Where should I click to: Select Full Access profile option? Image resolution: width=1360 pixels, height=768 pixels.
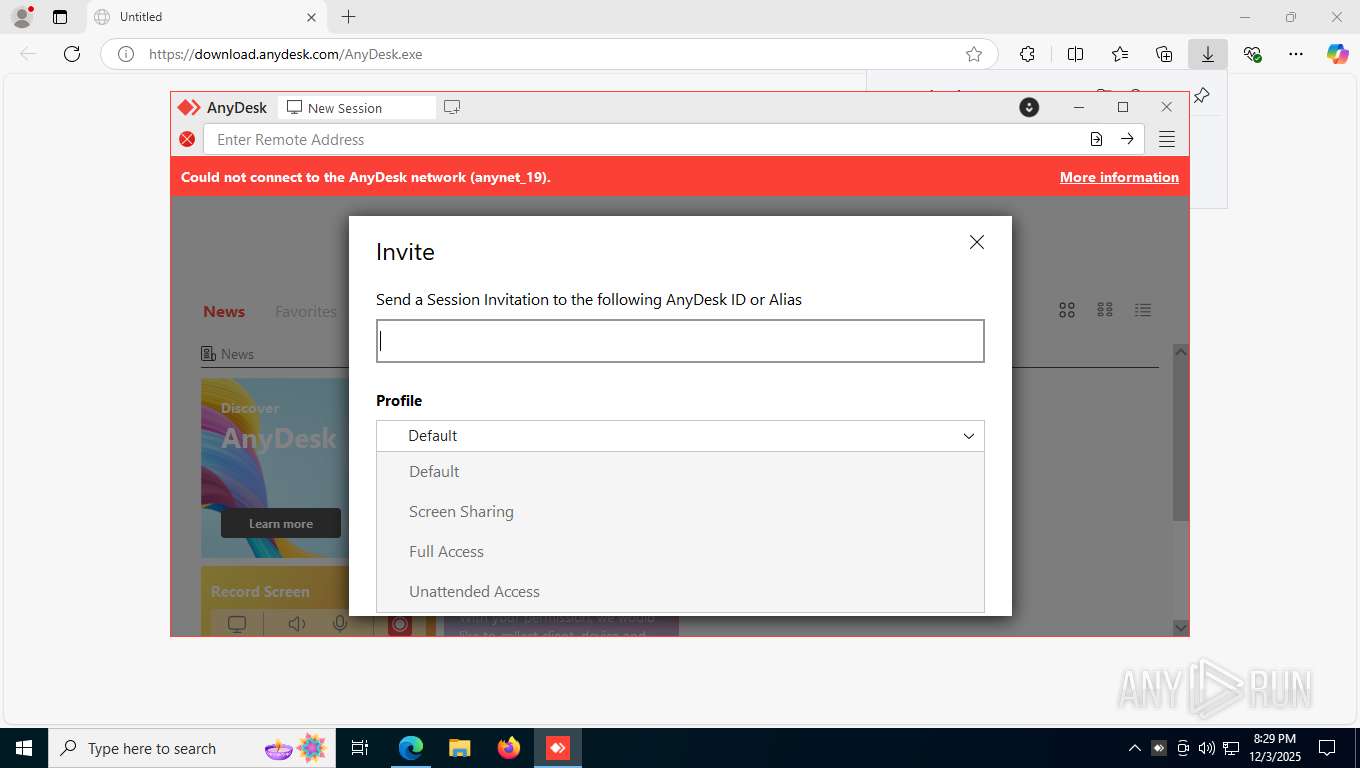[680, 552]
